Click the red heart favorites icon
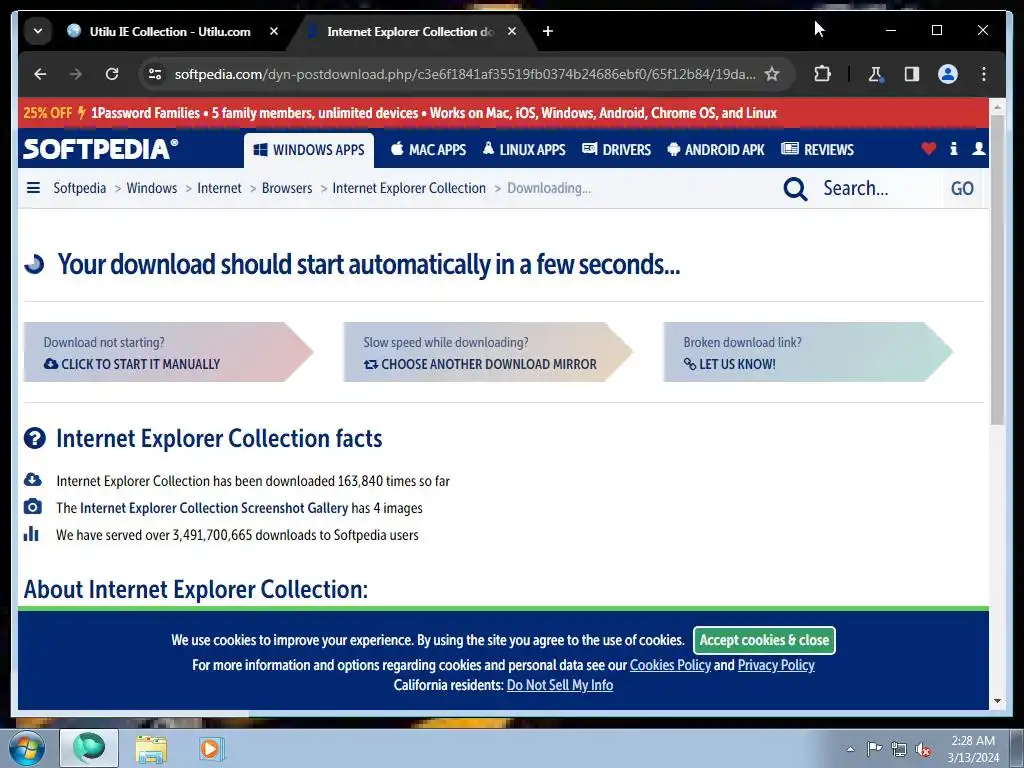This screenshot has width=1024, height=768. [x=929, y=148]
